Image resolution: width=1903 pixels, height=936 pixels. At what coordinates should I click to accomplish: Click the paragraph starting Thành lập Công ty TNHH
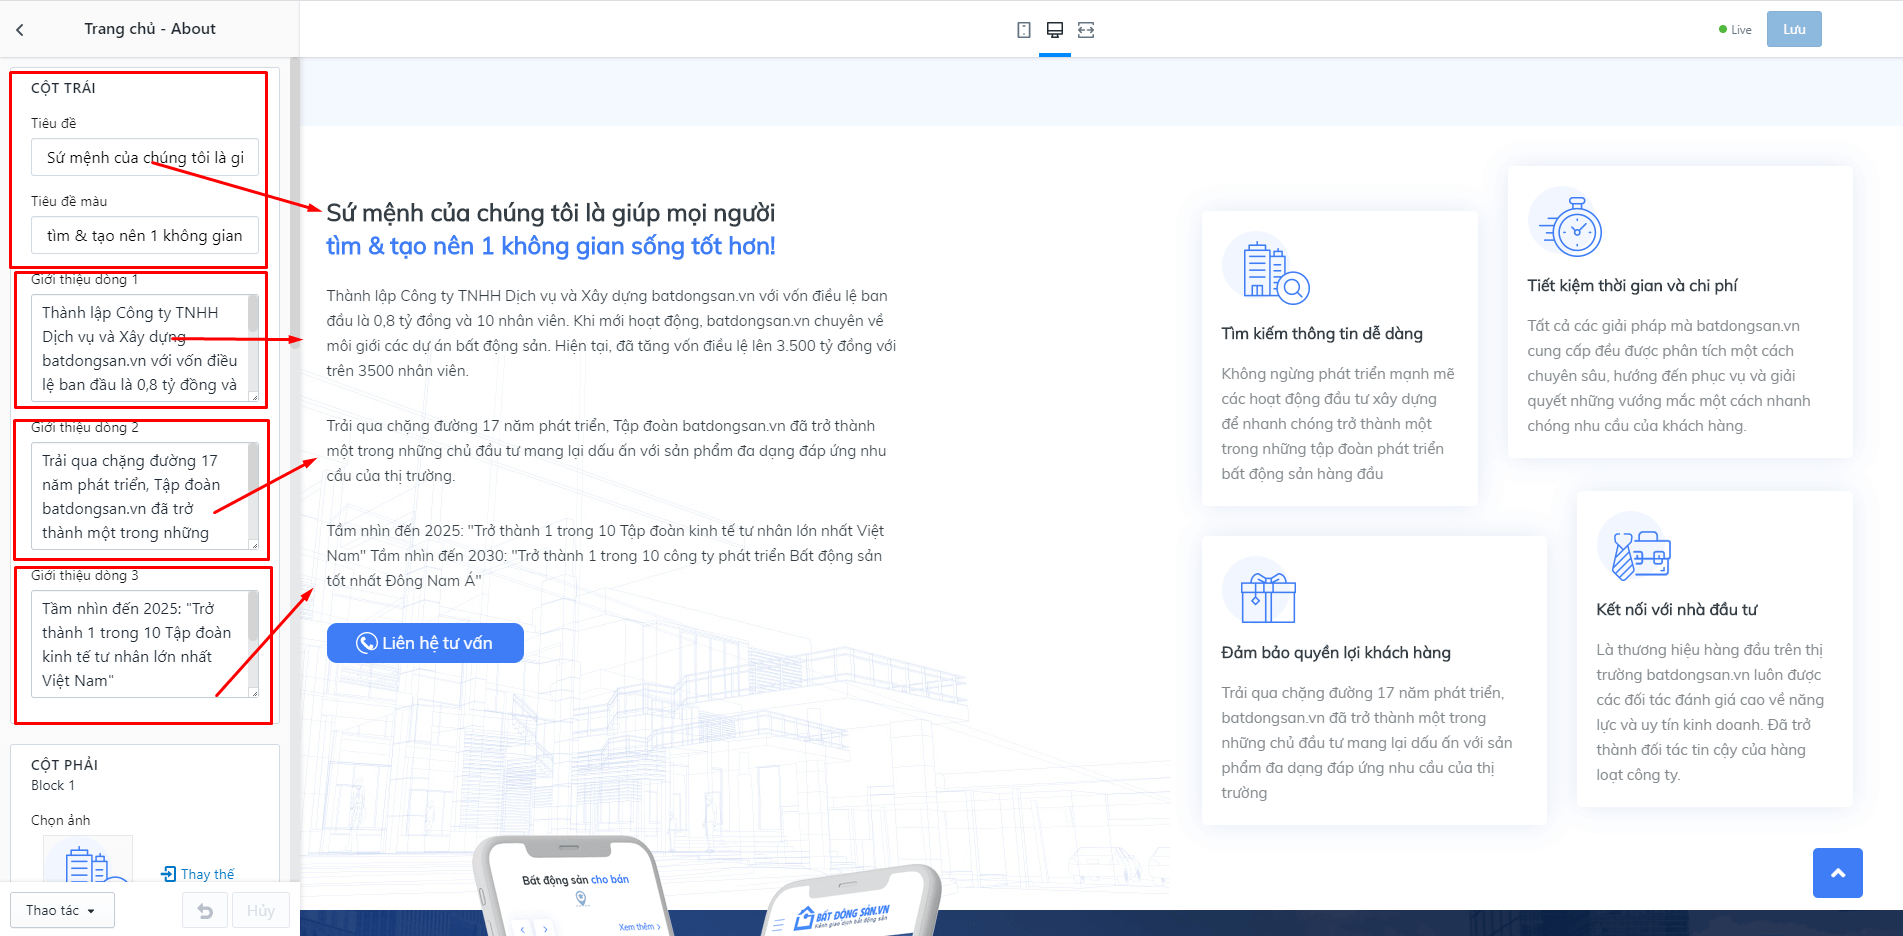click(611, 333)
